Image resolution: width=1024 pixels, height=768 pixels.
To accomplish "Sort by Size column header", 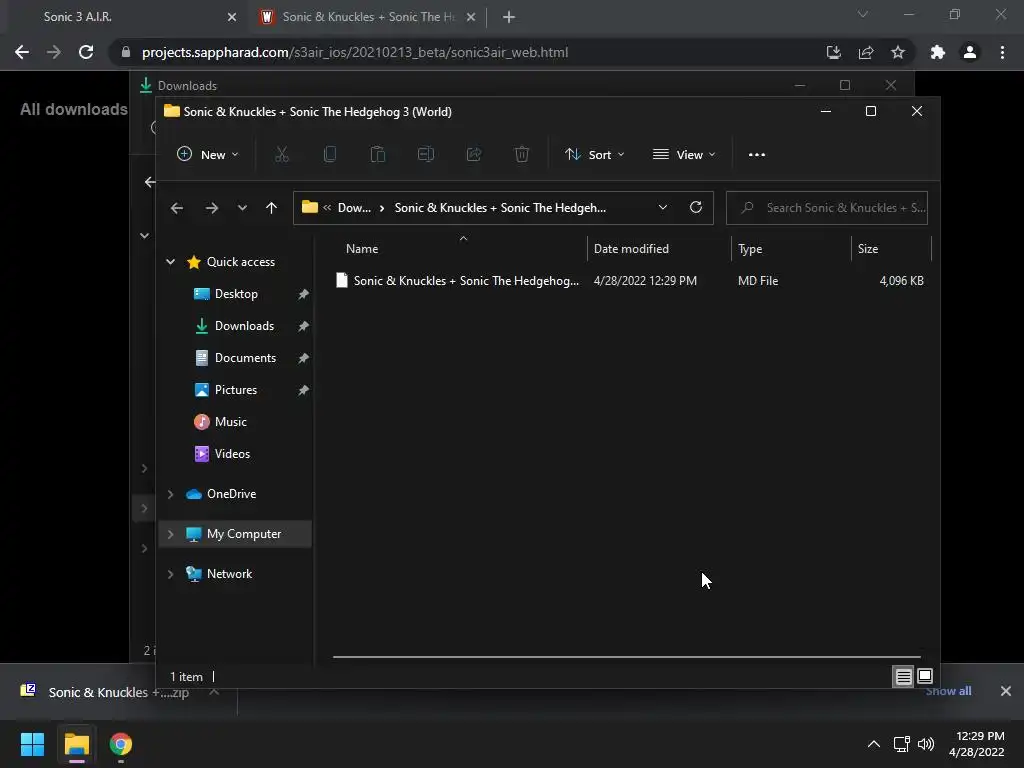I will point(891,249).
